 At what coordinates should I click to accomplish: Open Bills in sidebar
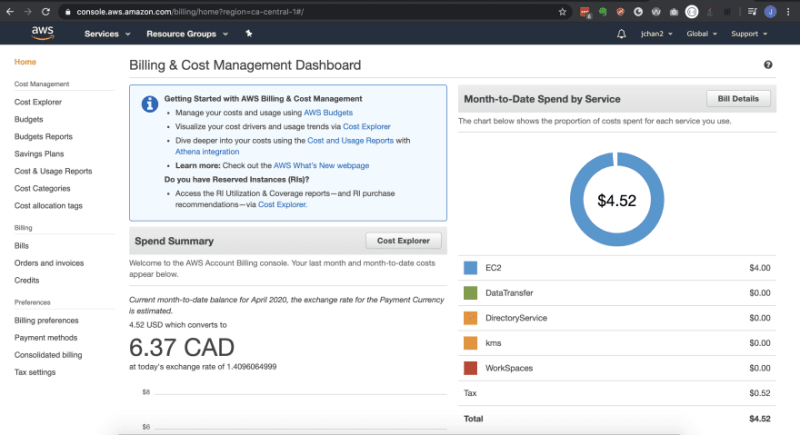[21, 246]
